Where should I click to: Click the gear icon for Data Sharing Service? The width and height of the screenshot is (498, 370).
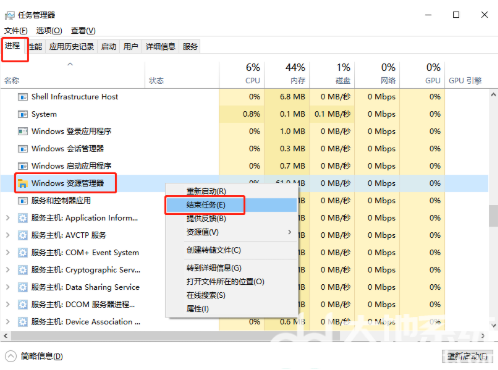tap(22, 287)
